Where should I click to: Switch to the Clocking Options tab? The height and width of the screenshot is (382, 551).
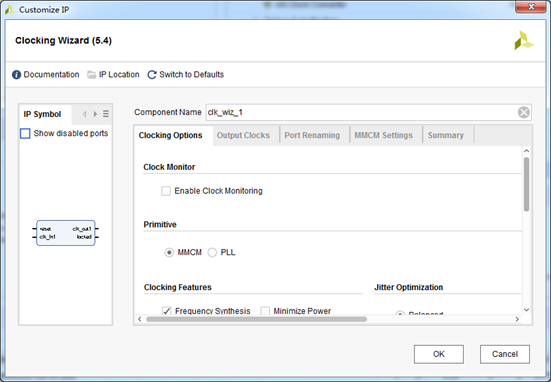pyautogui.click(x=170, y=135)
